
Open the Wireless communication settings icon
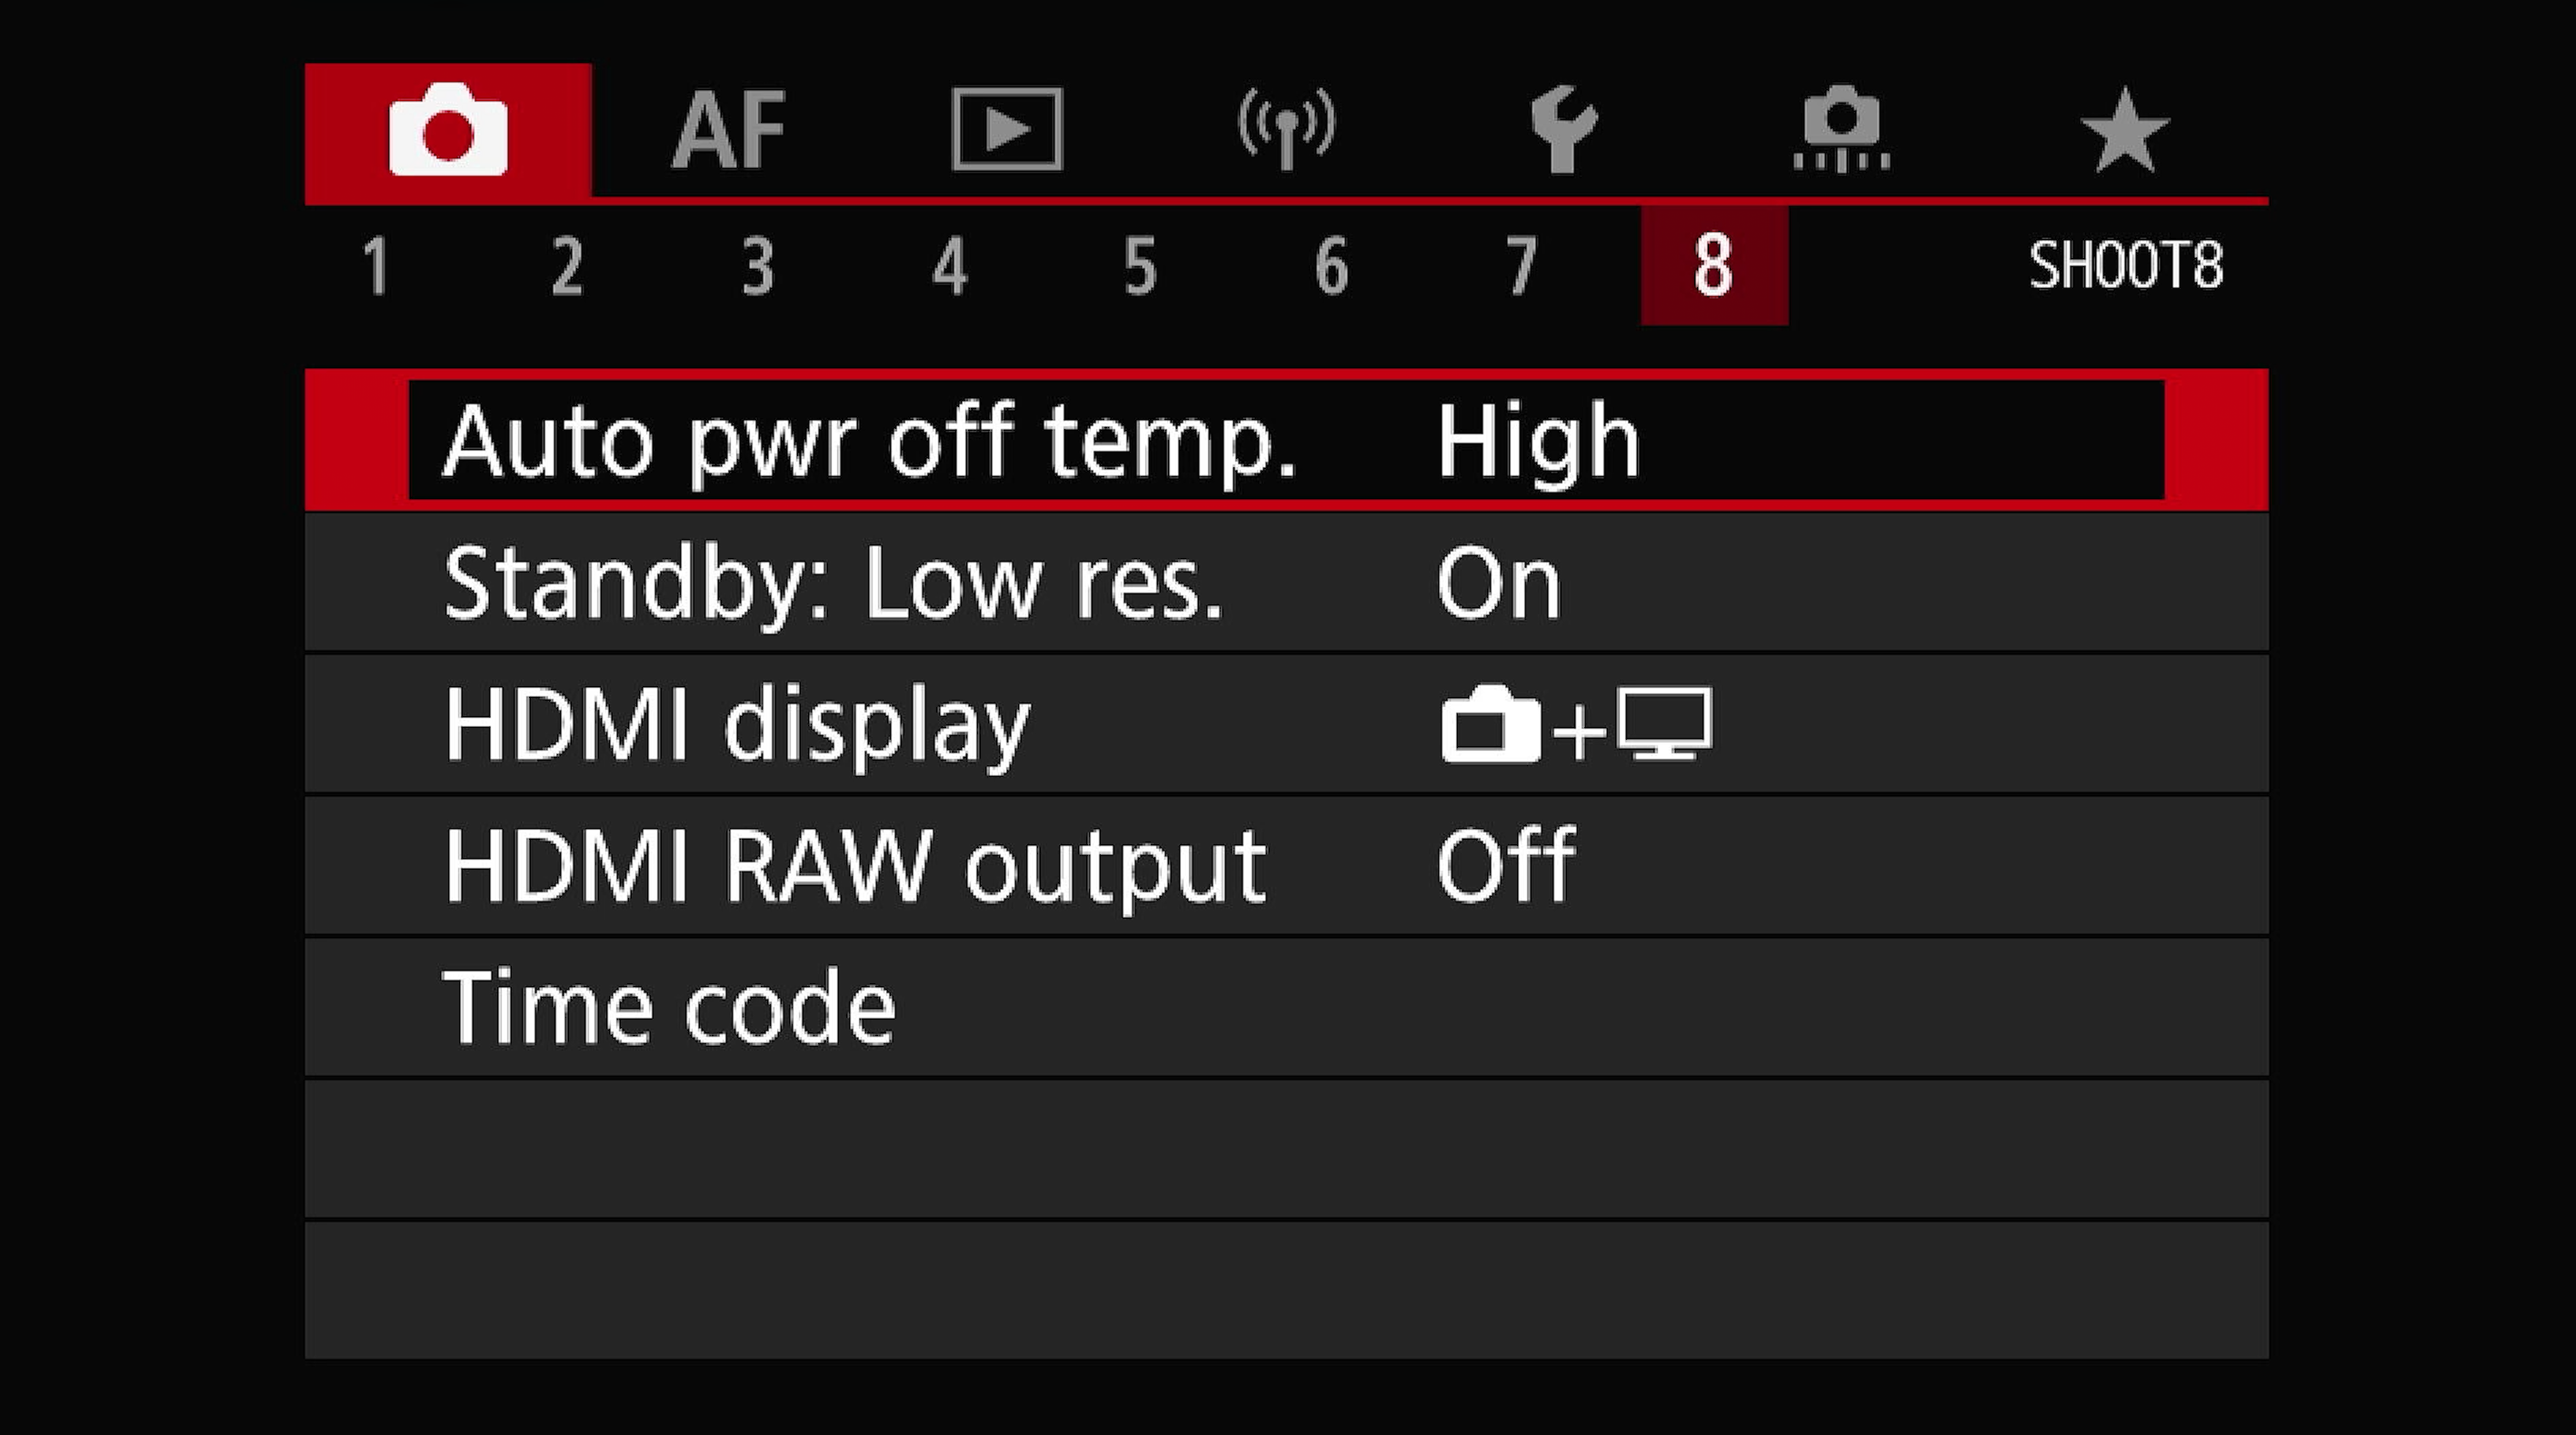1286,131
